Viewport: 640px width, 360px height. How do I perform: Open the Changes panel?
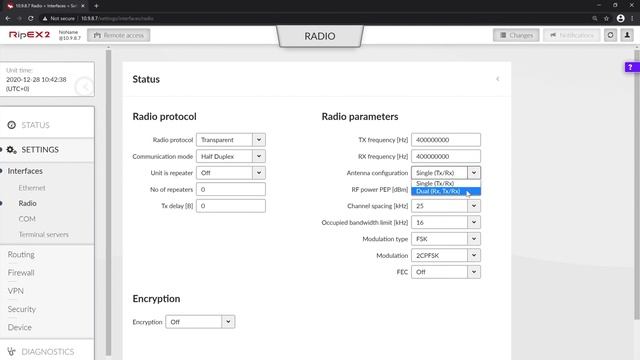pos(516,36)
